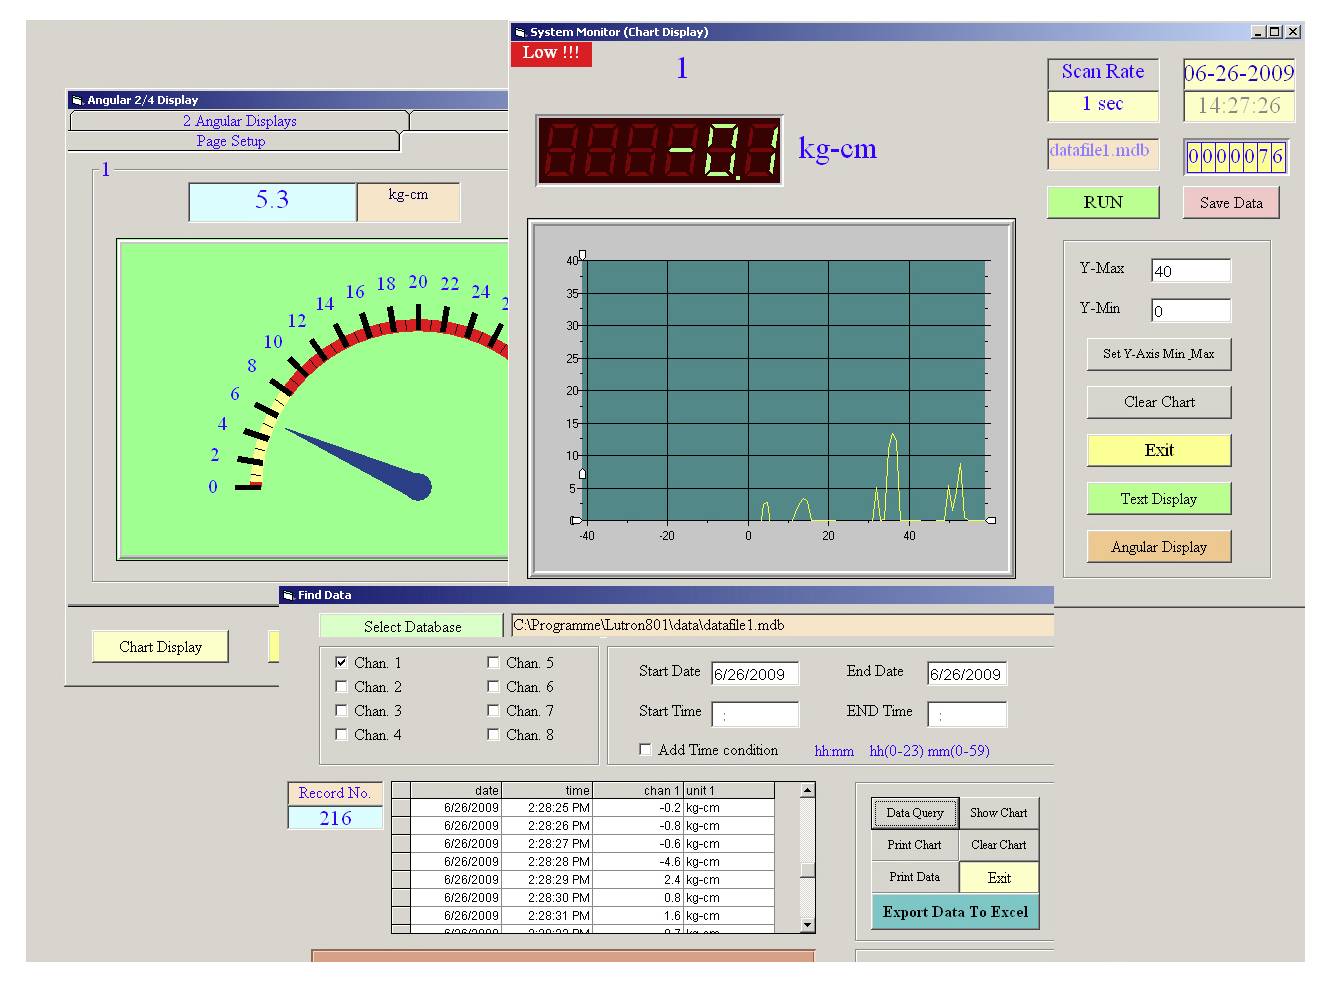Click the Find Data title bar icon
The height and width of the screenshot is (981, 1331).
[x=288, y=595]
